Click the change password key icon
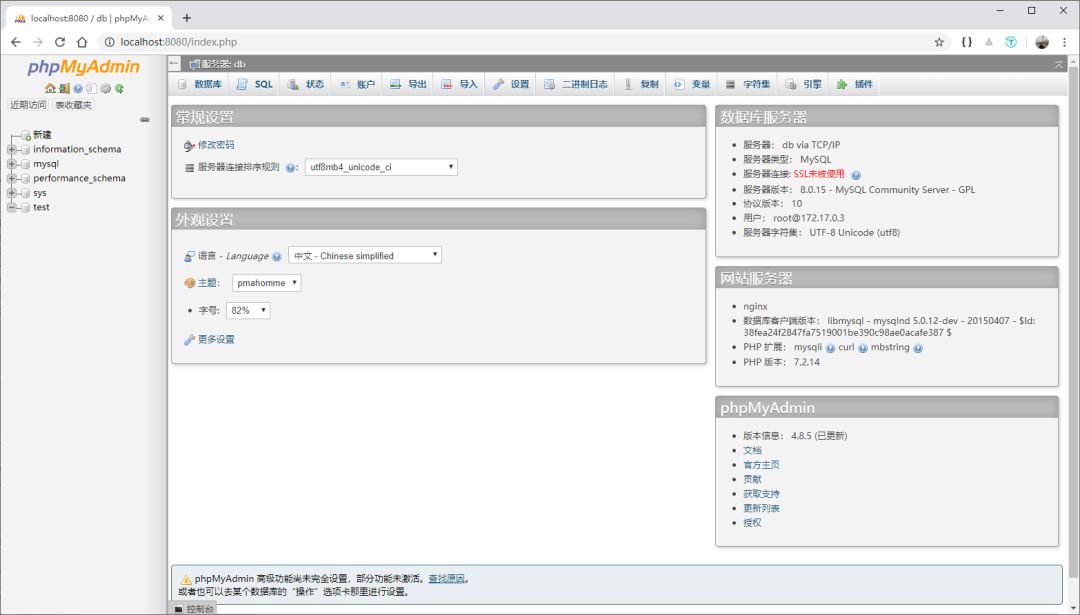Image resolution: width=1080 pixels, height=615 pixels. pyautogui.click(x=189, y=145)
